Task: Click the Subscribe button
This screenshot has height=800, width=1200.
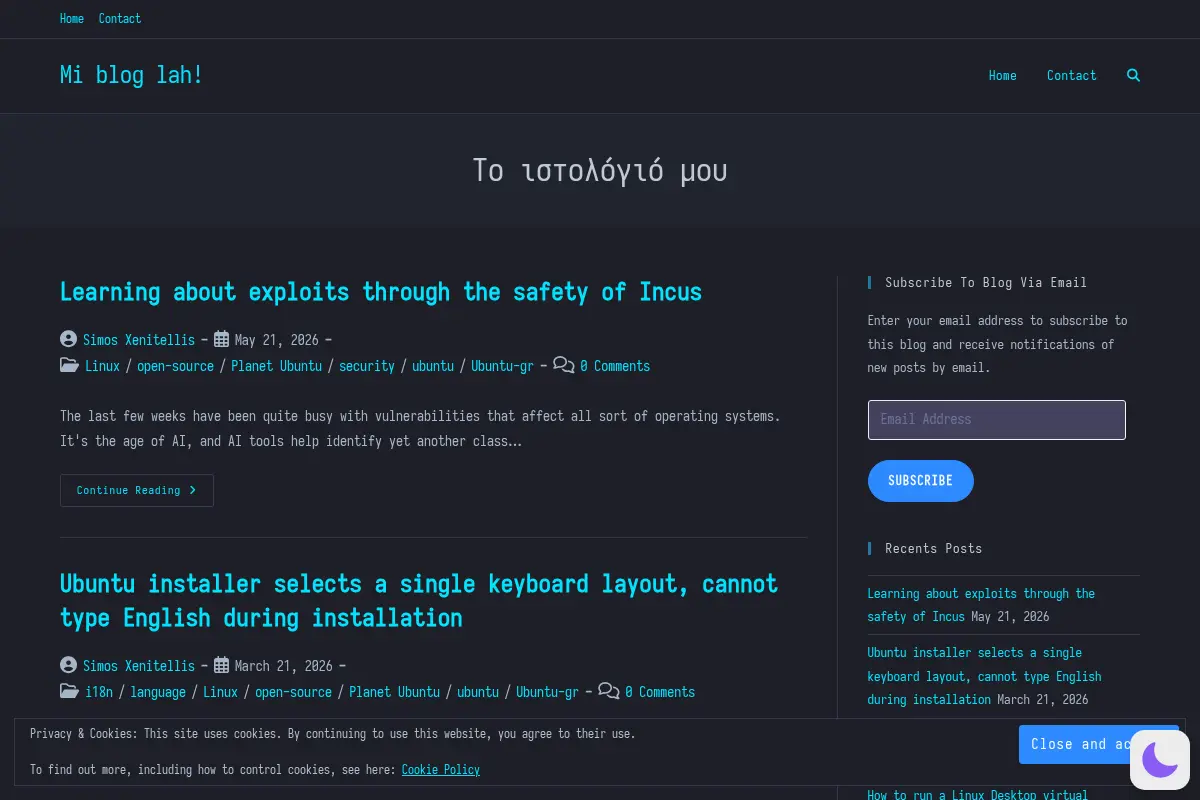Action: pos(921,481)
